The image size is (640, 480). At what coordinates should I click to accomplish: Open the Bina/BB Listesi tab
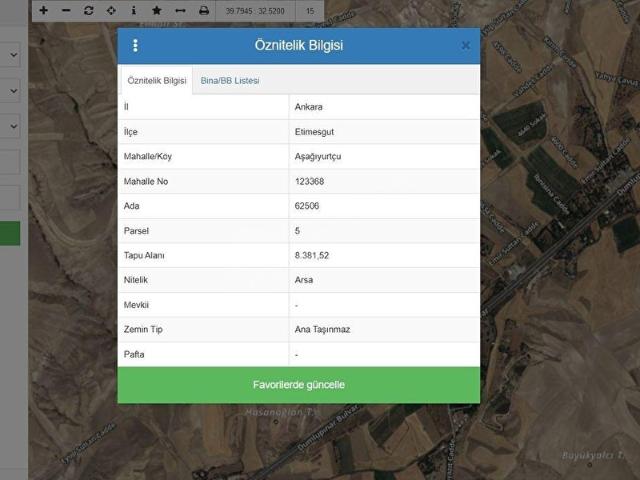click(230, 80)
